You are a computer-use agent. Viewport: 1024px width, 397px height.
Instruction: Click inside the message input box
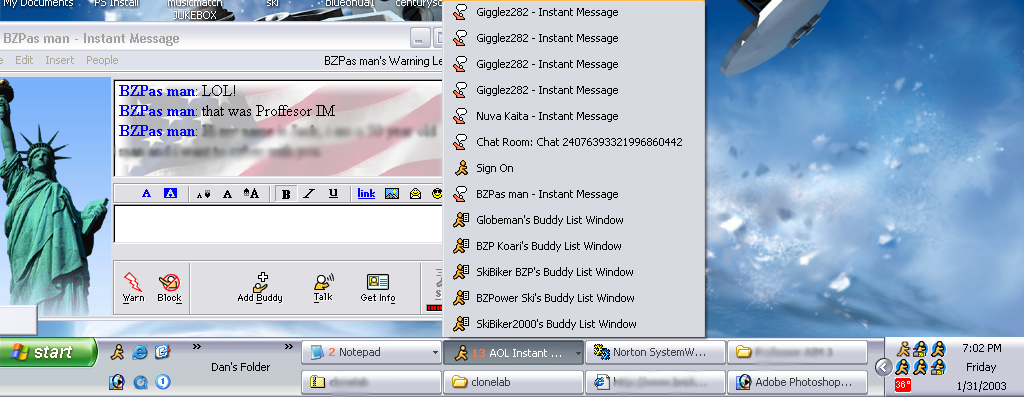[x=278, y=224]
